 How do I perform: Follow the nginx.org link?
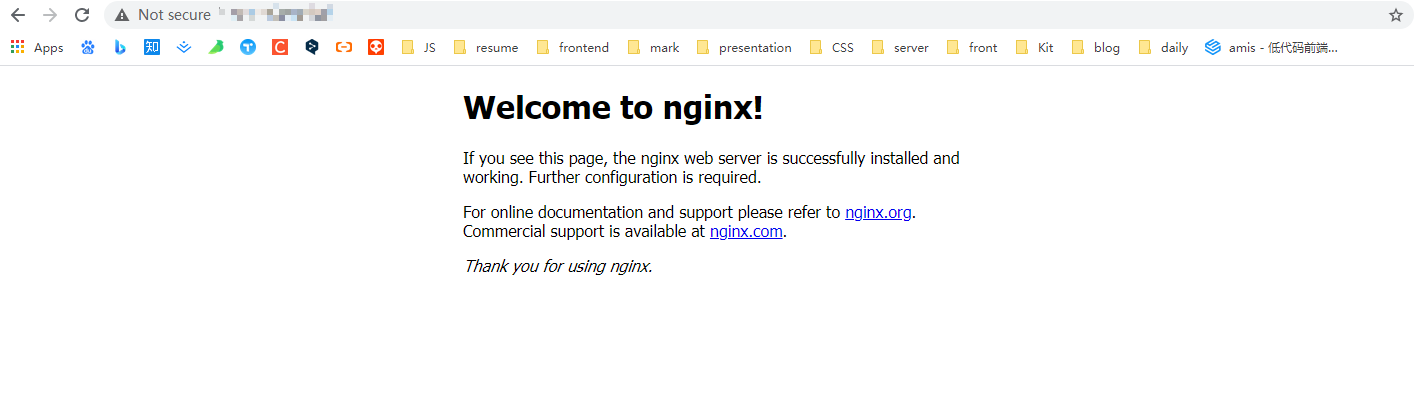pyautogui.click(x=878, y=212)
